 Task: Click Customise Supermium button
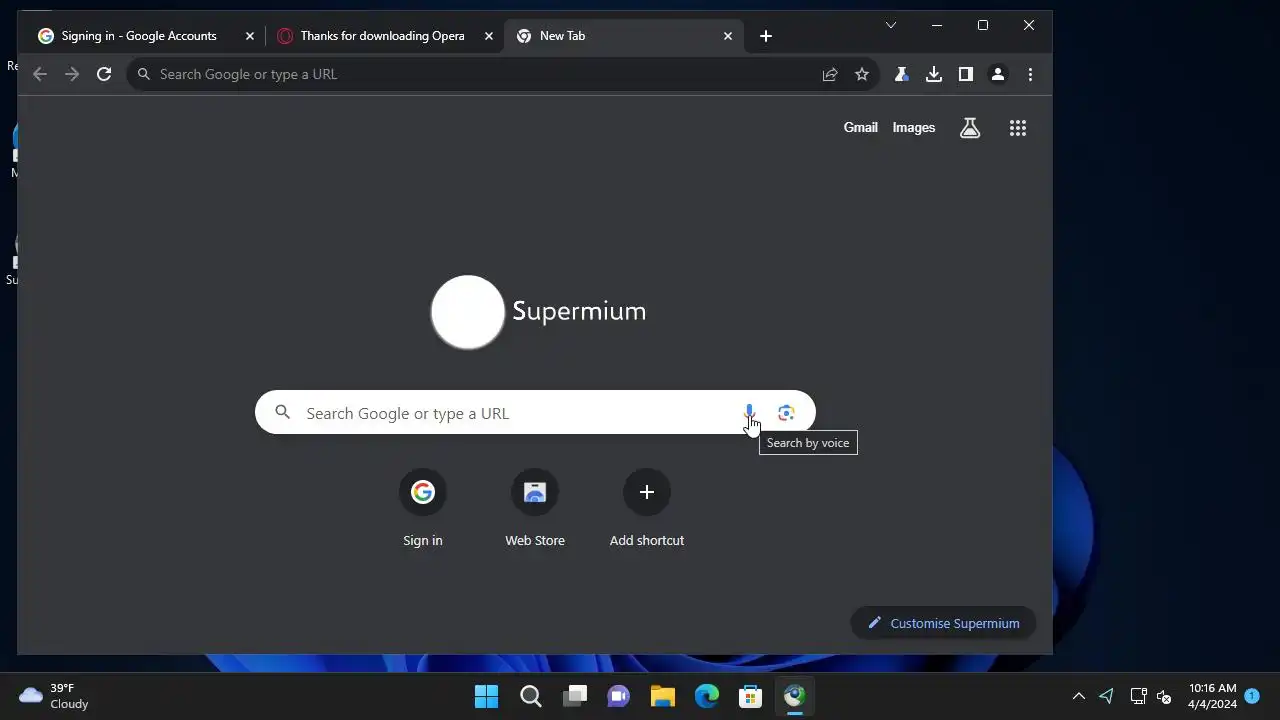tap(943, 623)
